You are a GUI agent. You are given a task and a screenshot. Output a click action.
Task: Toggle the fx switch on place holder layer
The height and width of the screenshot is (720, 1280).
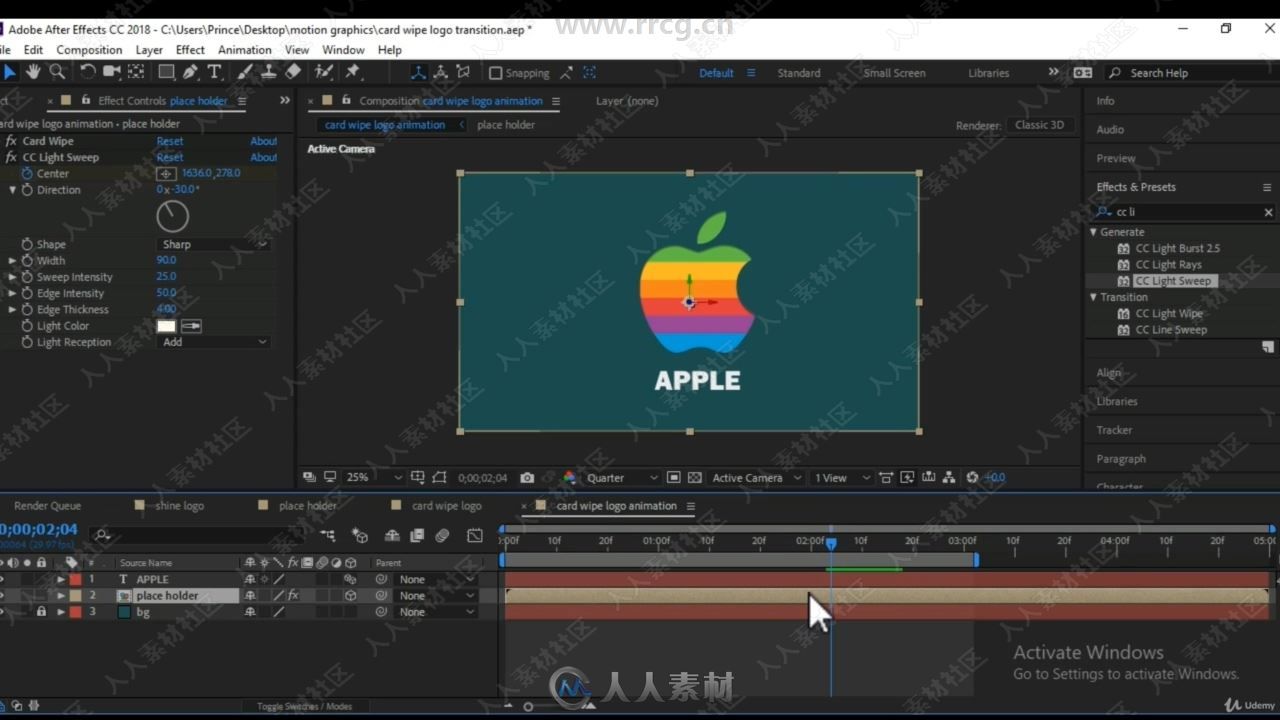click(x=293, y=596)
